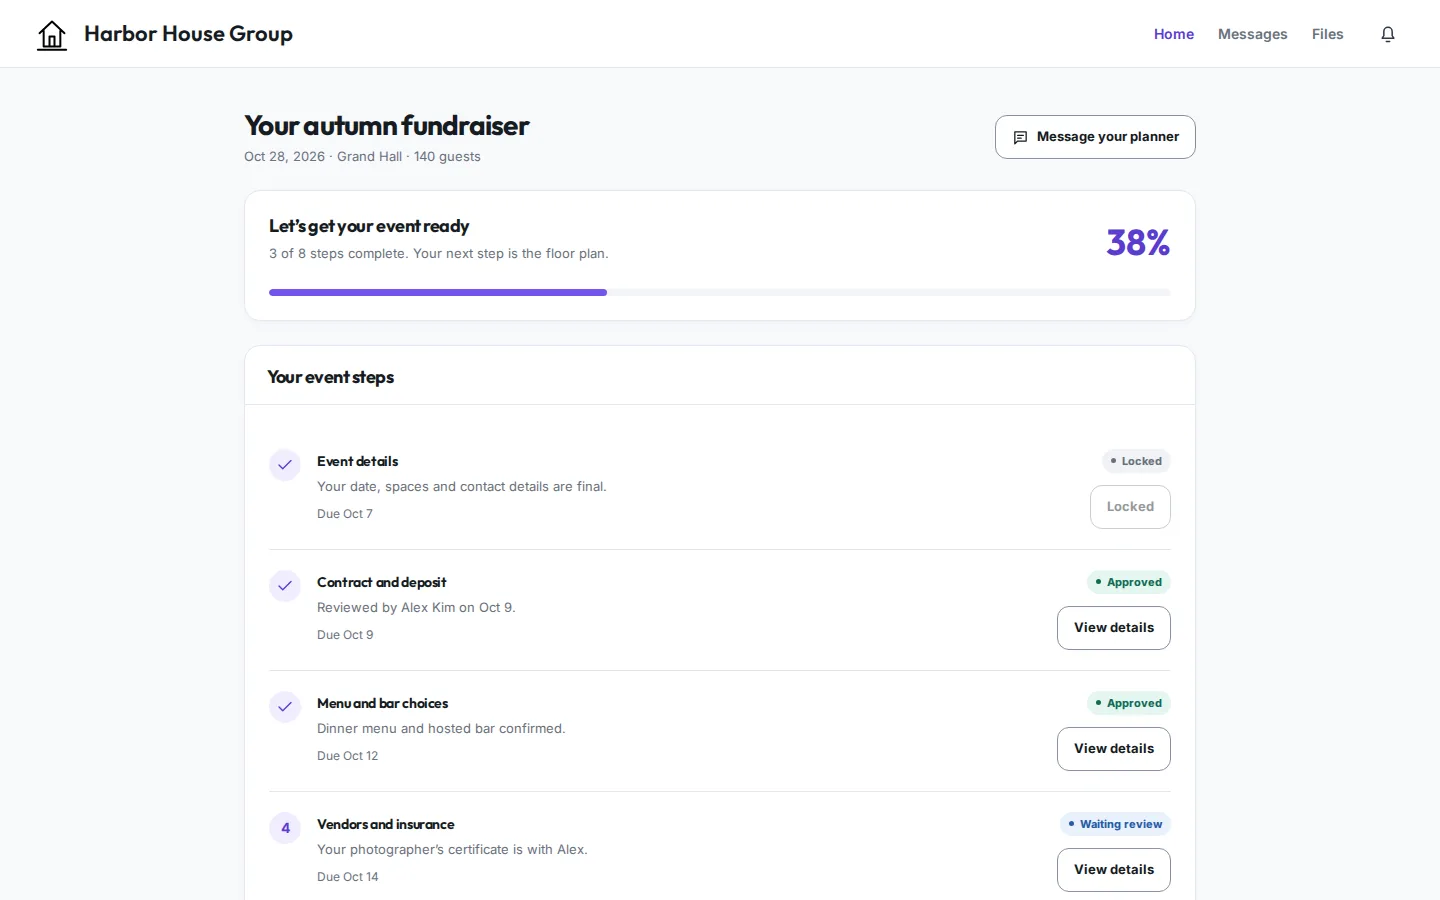View details for Vendors and insurance
The width and height of the screenshot is (1440, 900).
point(1114,870)
